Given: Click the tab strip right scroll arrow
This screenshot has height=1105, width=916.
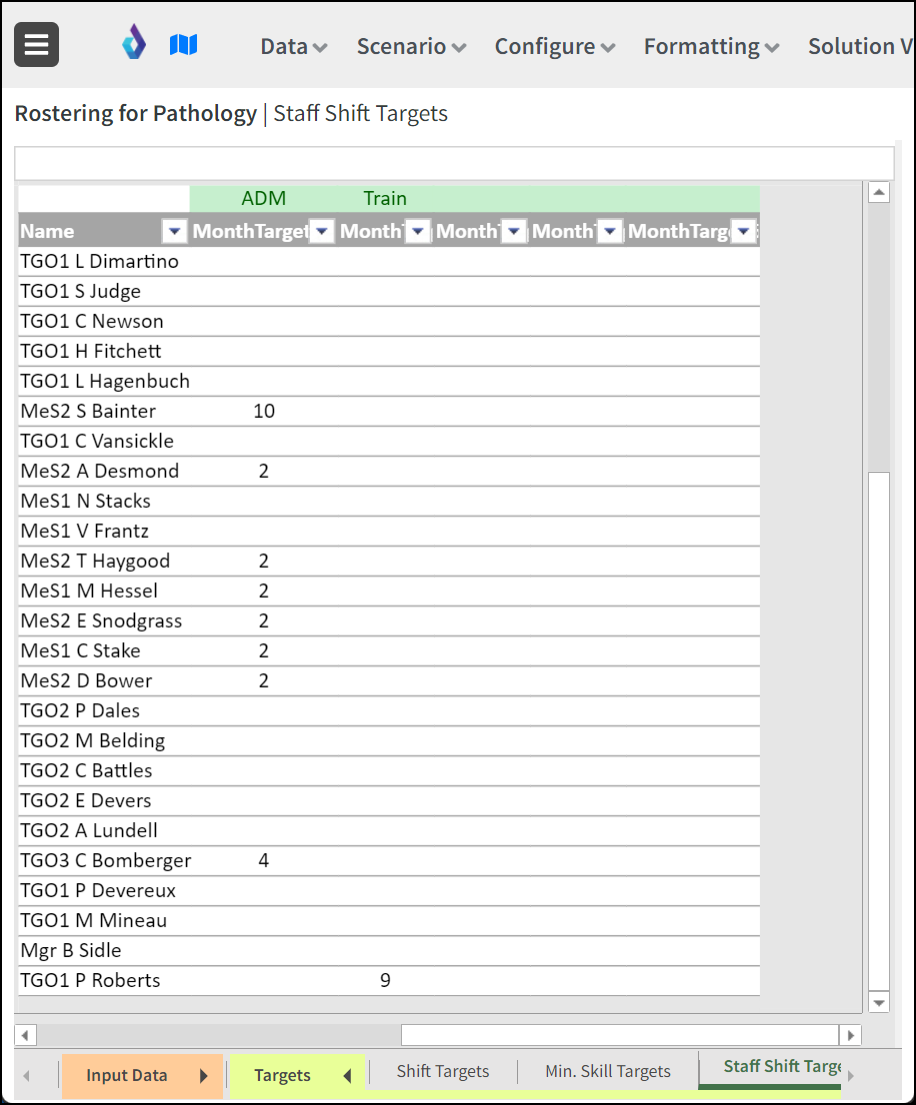Looking at the screenshot, I should click(x=850, y=1075).
